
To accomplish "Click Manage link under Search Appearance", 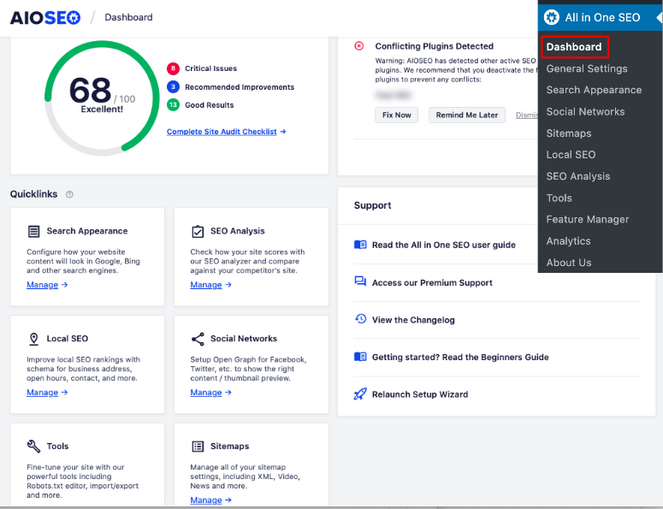I will click(46, 285).
